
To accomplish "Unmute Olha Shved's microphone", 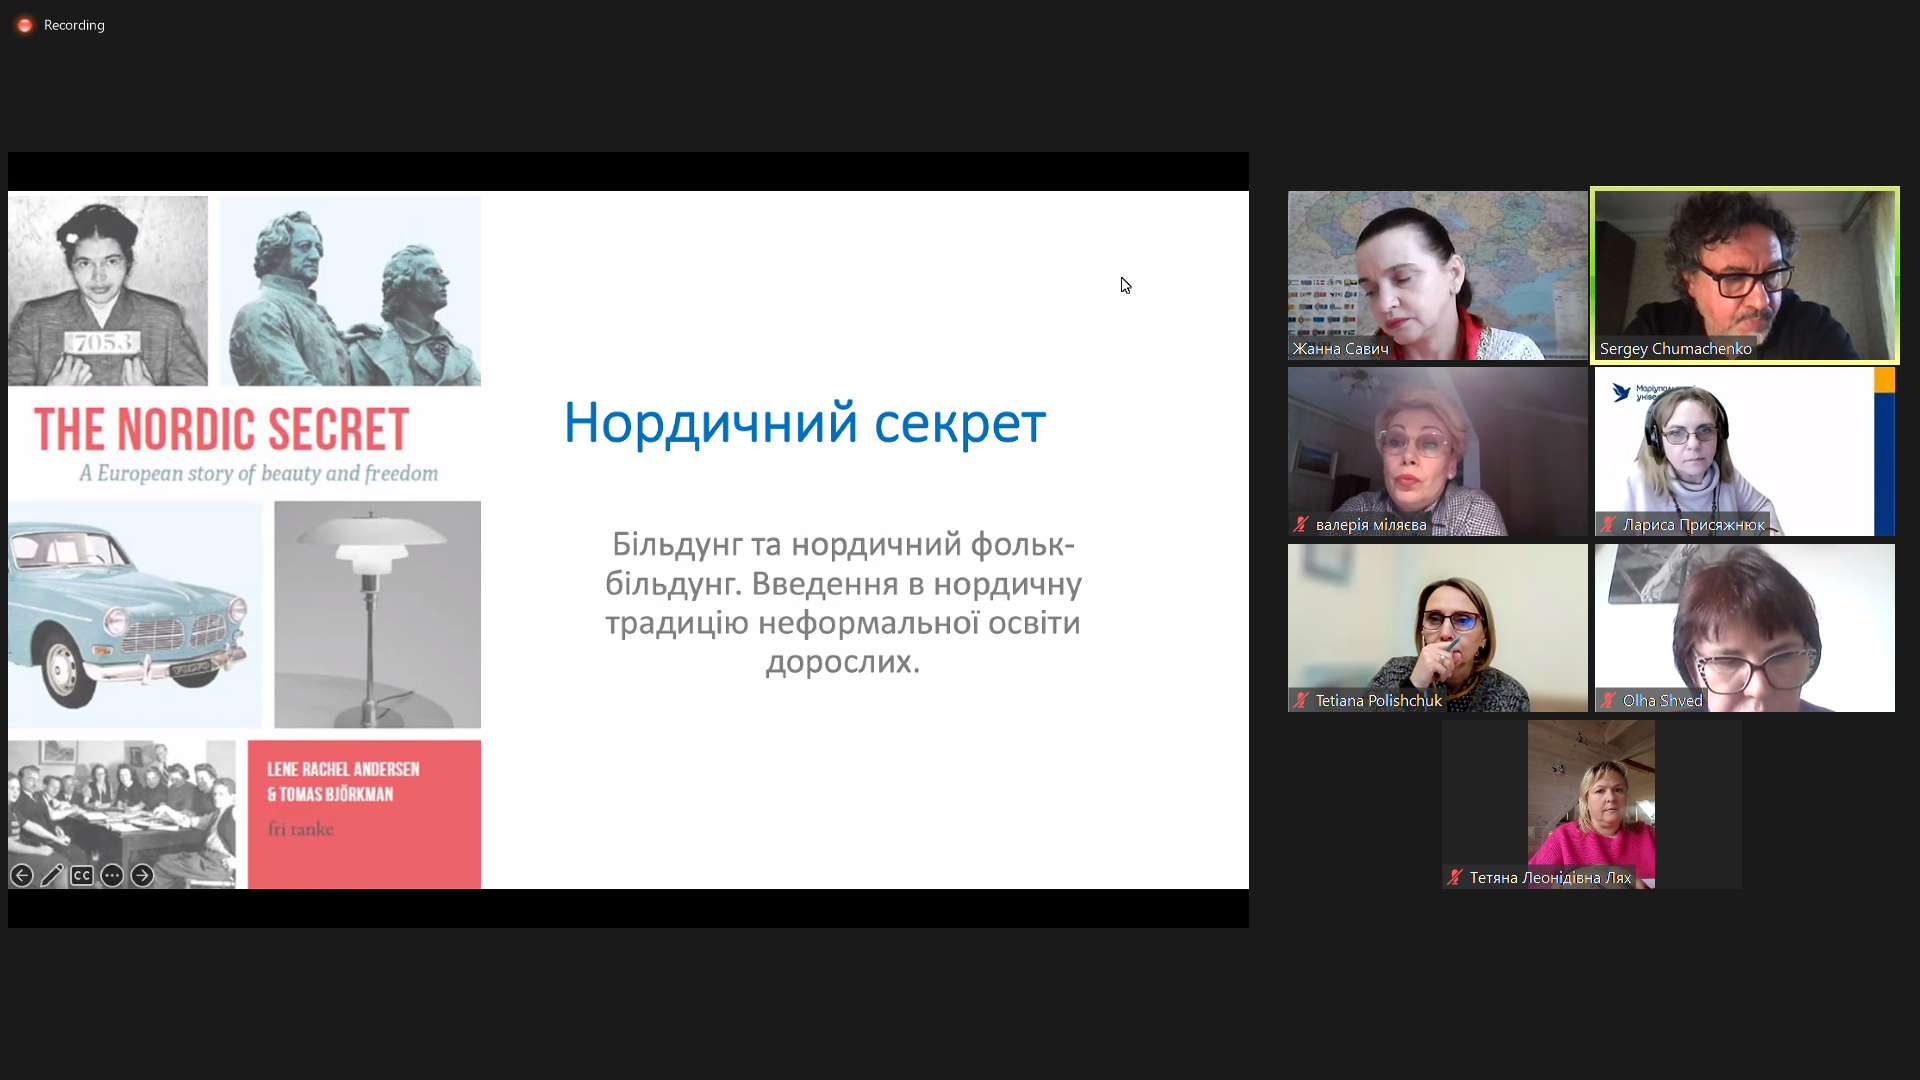I will 1607,700.
